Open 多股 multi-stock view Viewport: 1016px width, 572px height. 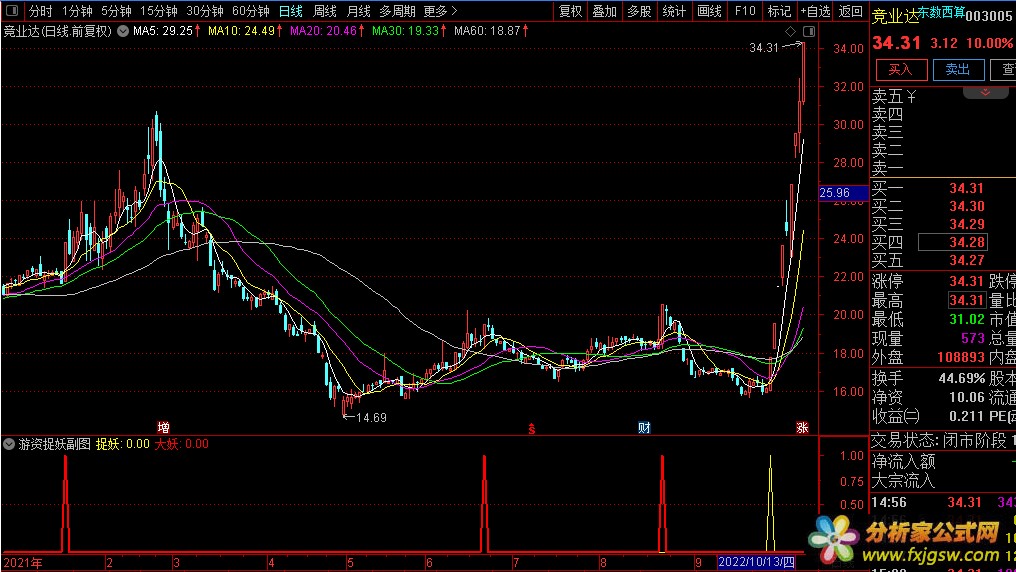tap(640, 11)
